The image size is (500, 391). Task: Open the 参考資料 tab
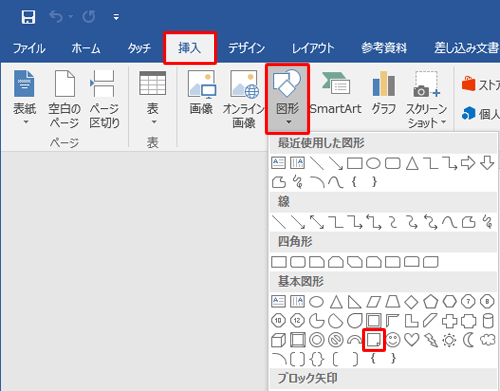(x=384, y=48)
